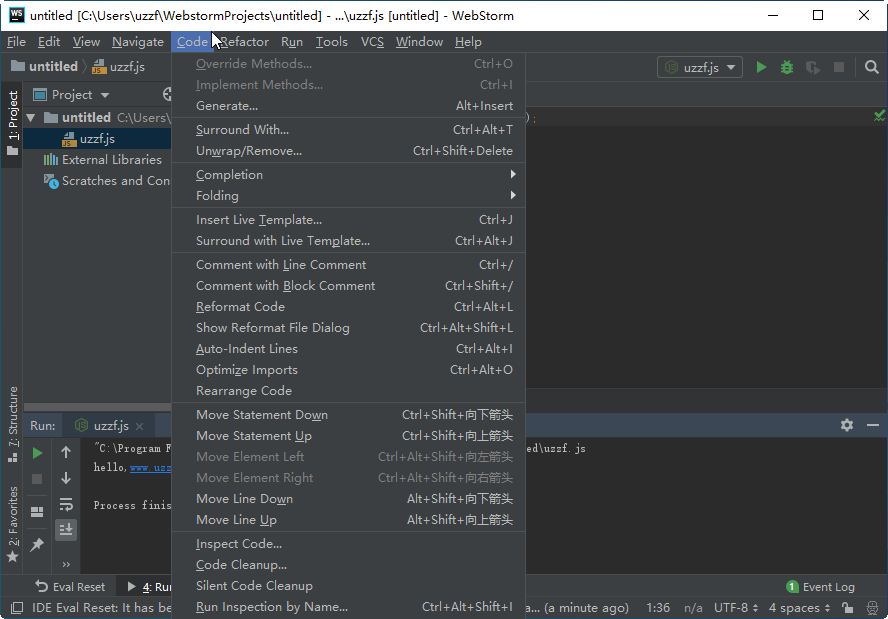Click inspection profile hector icon in status bar
Image resolution: width=888 pixels, height=619 pixels.
coord(873,608)
